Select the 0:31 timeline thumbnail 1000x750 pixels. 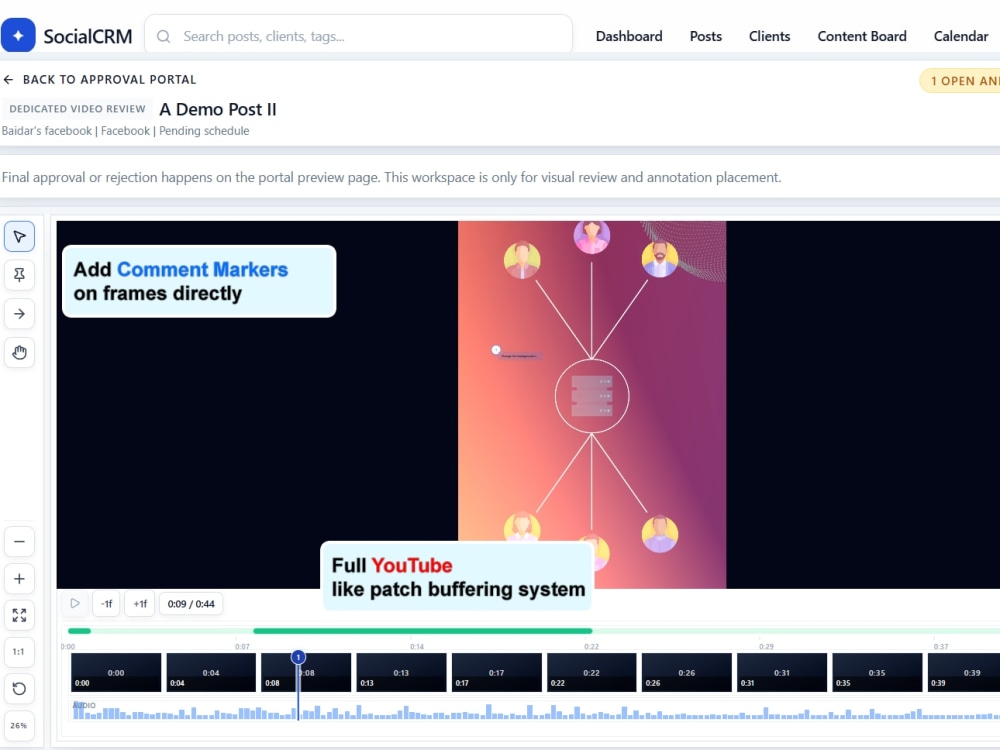click(782, 672)
